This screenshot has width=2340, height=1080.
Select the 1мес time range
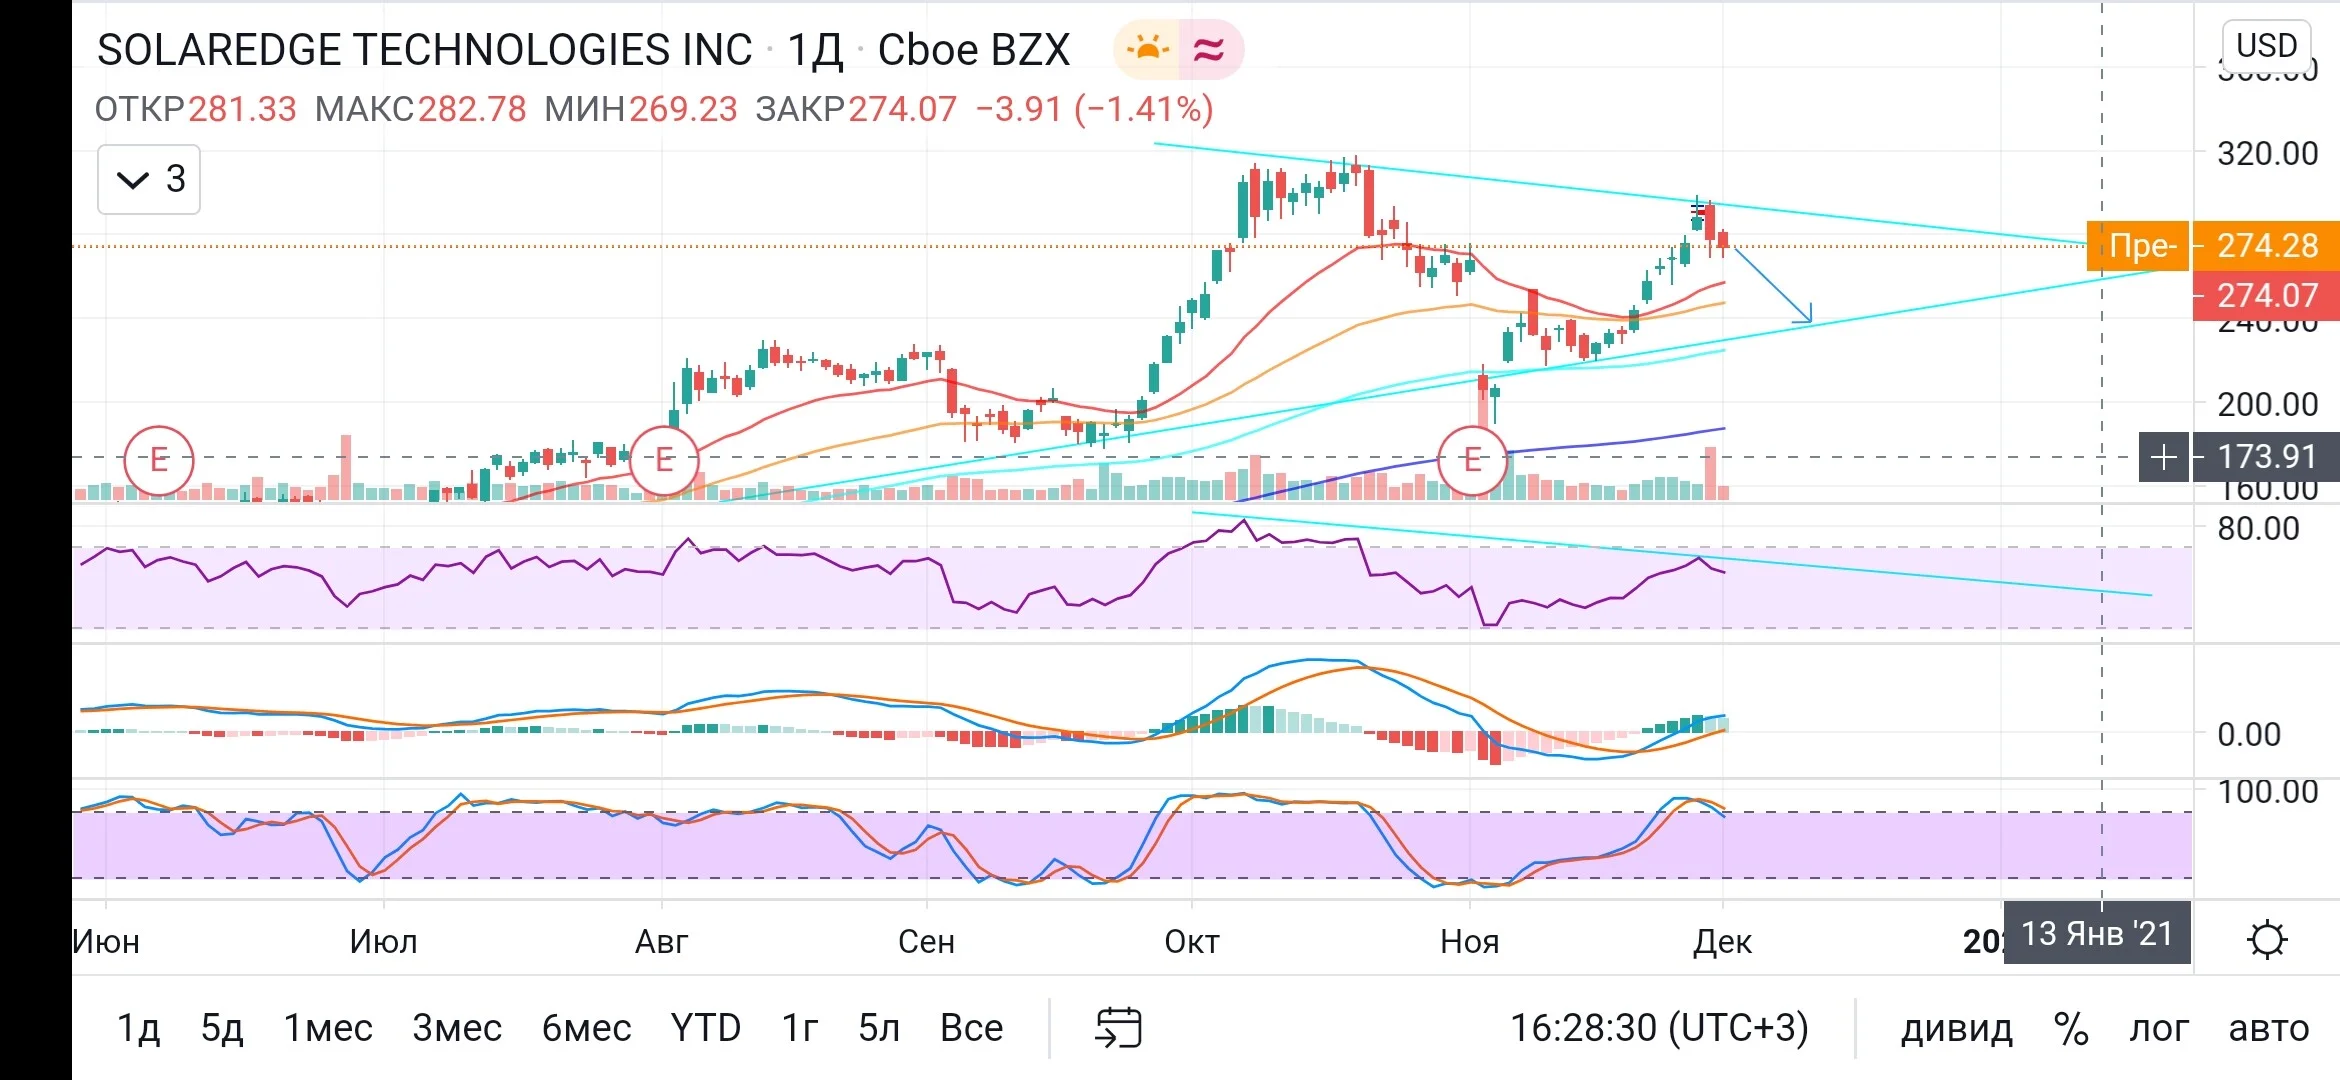(x=328, y=1028)
